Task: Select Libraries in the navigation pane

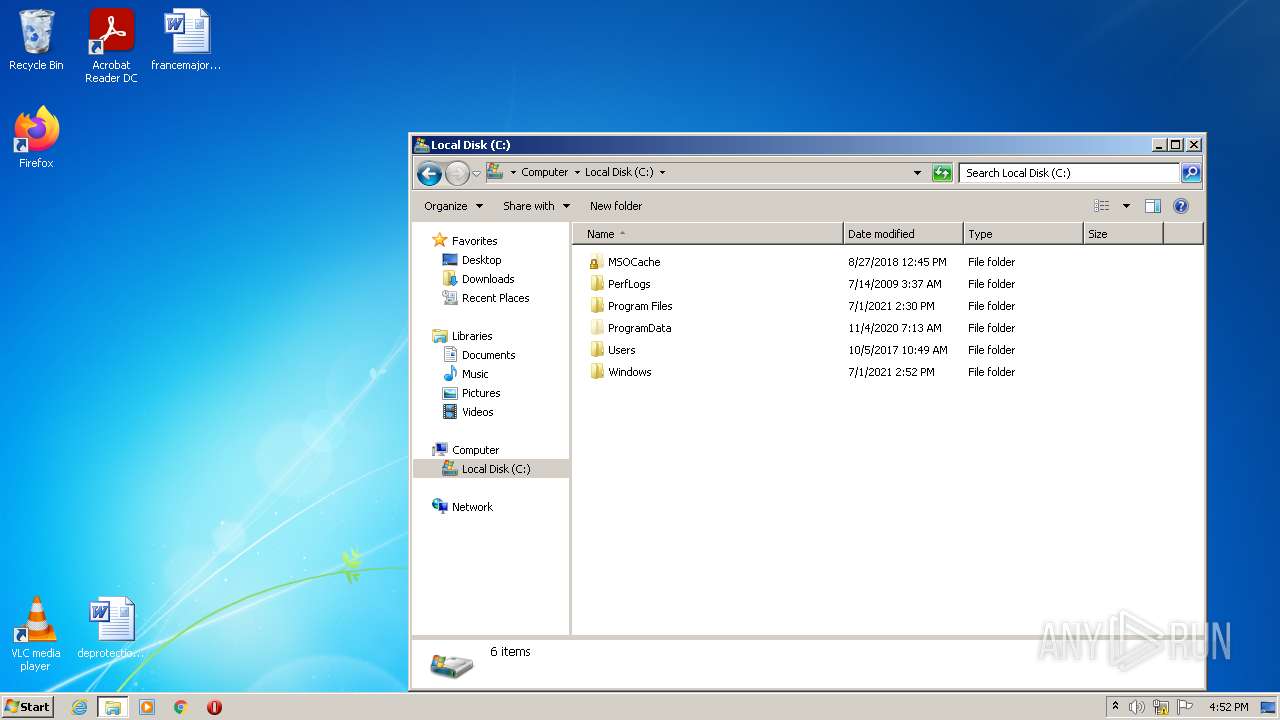Action: [x=472, y=336]
